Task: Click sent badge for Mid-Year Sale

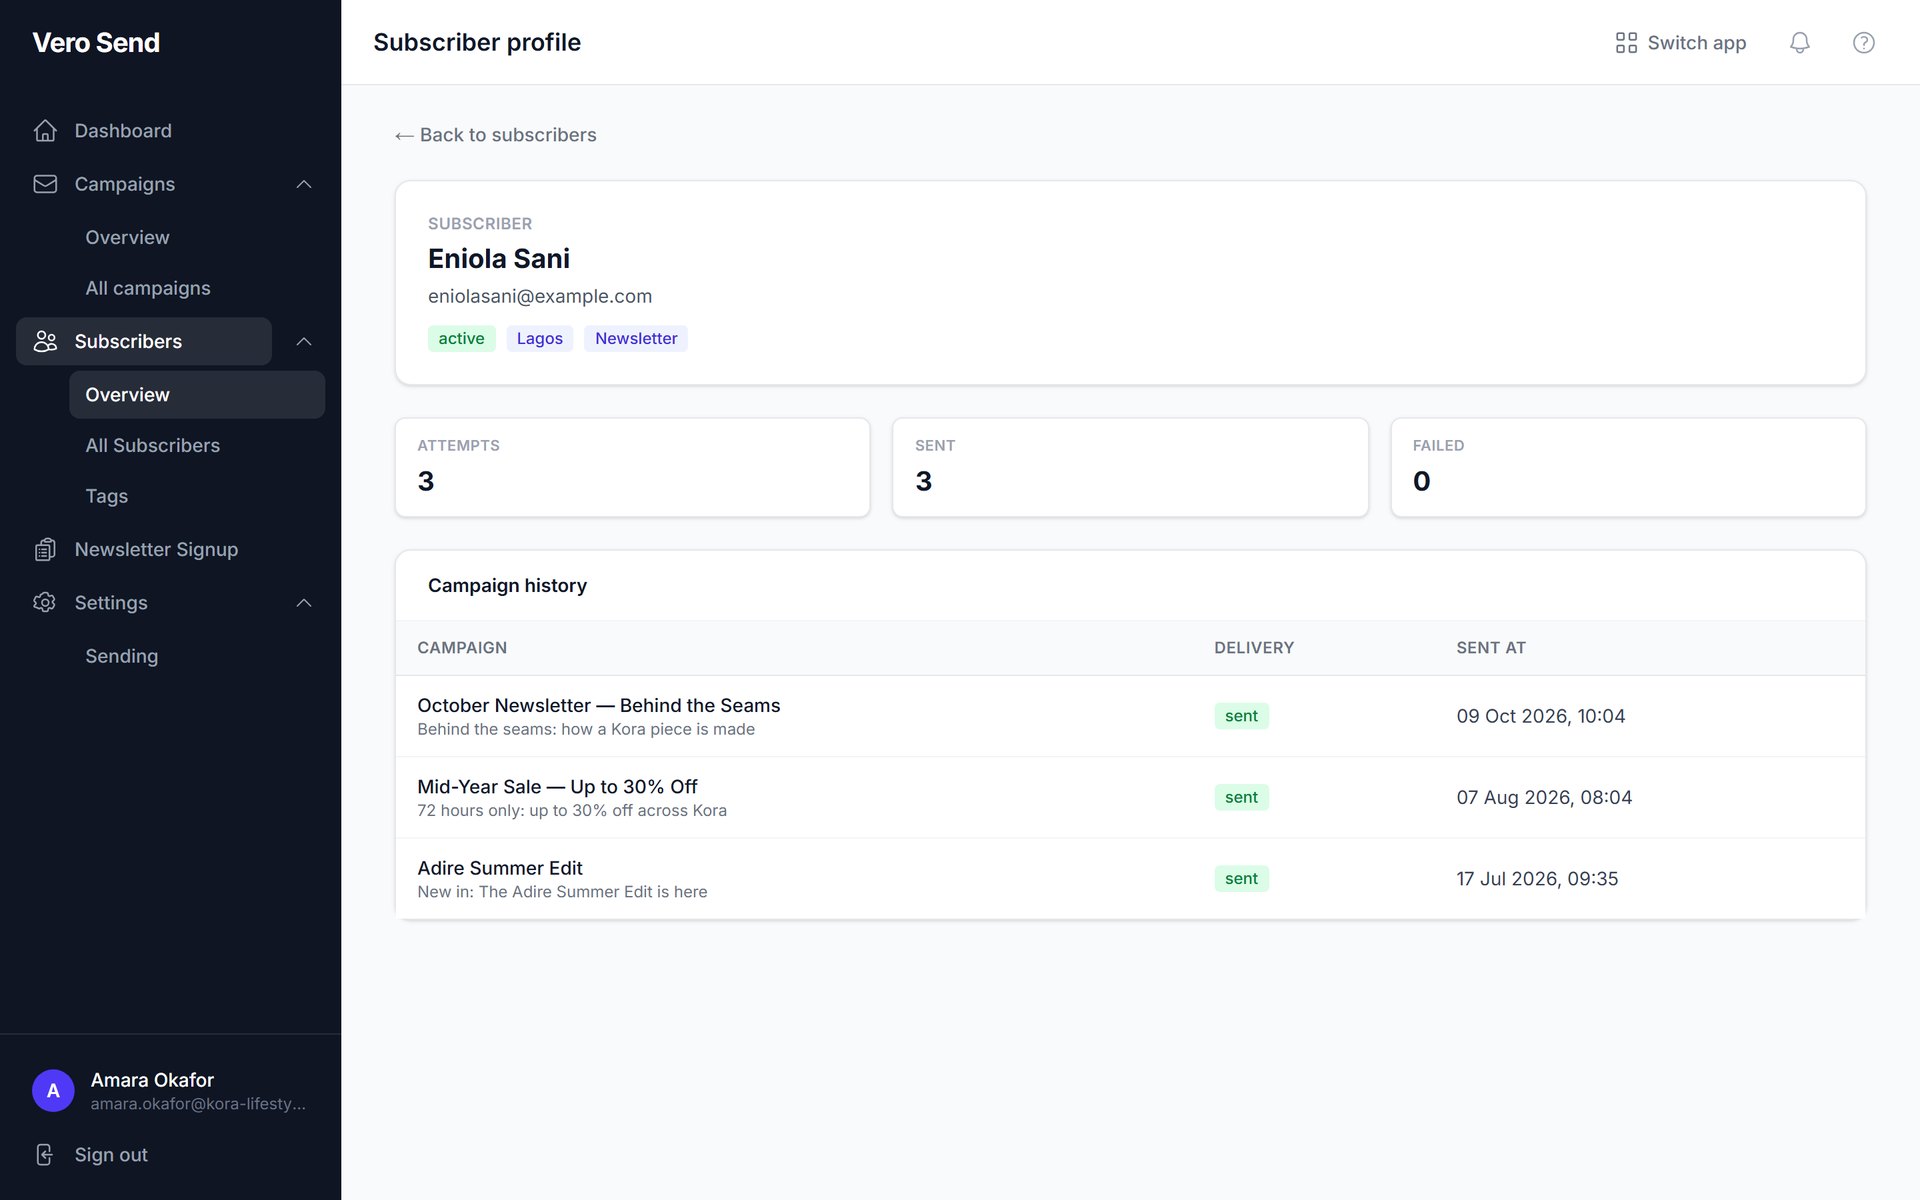Action: (x=1241, y=797)
